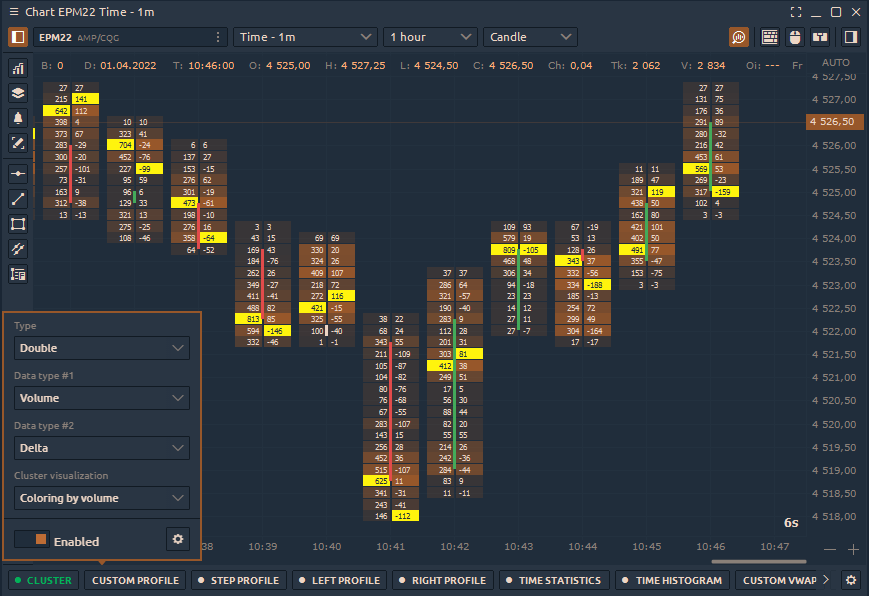Click the AUTO price scale button
Viewport: 869px width, 596px height.
[x=835, y=63]
